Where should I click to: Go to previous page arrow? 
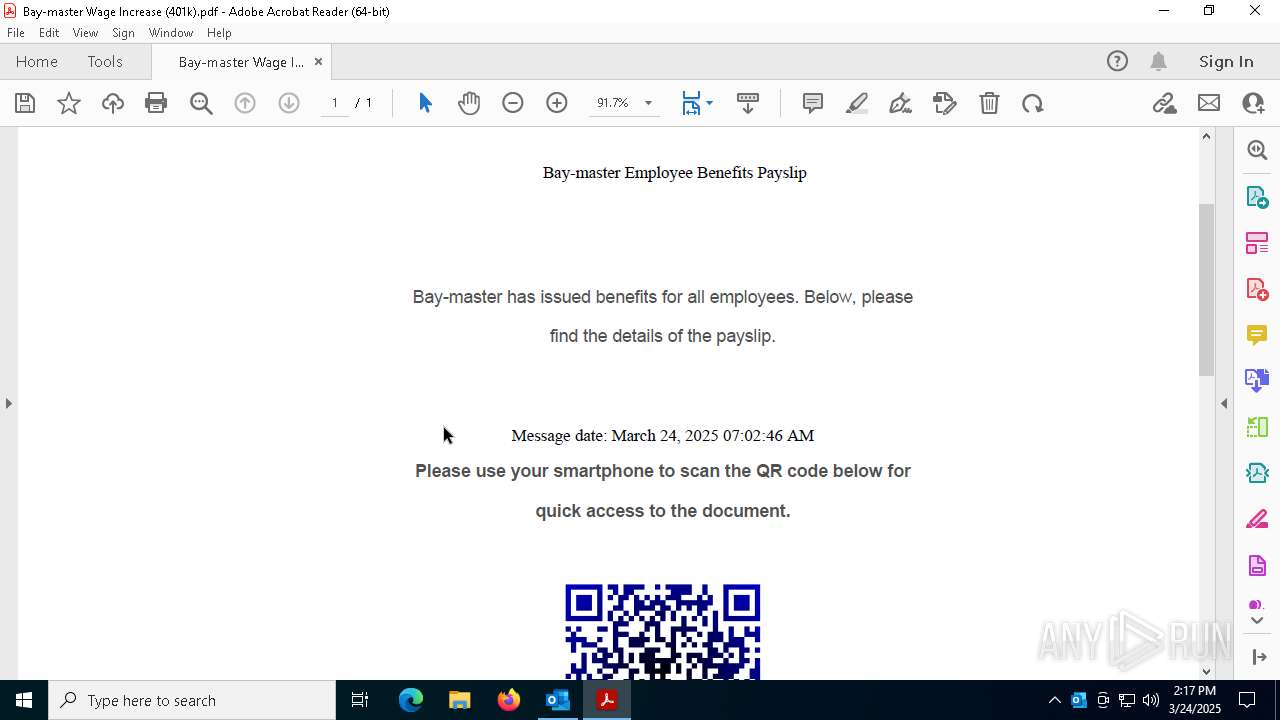[245, 103]
